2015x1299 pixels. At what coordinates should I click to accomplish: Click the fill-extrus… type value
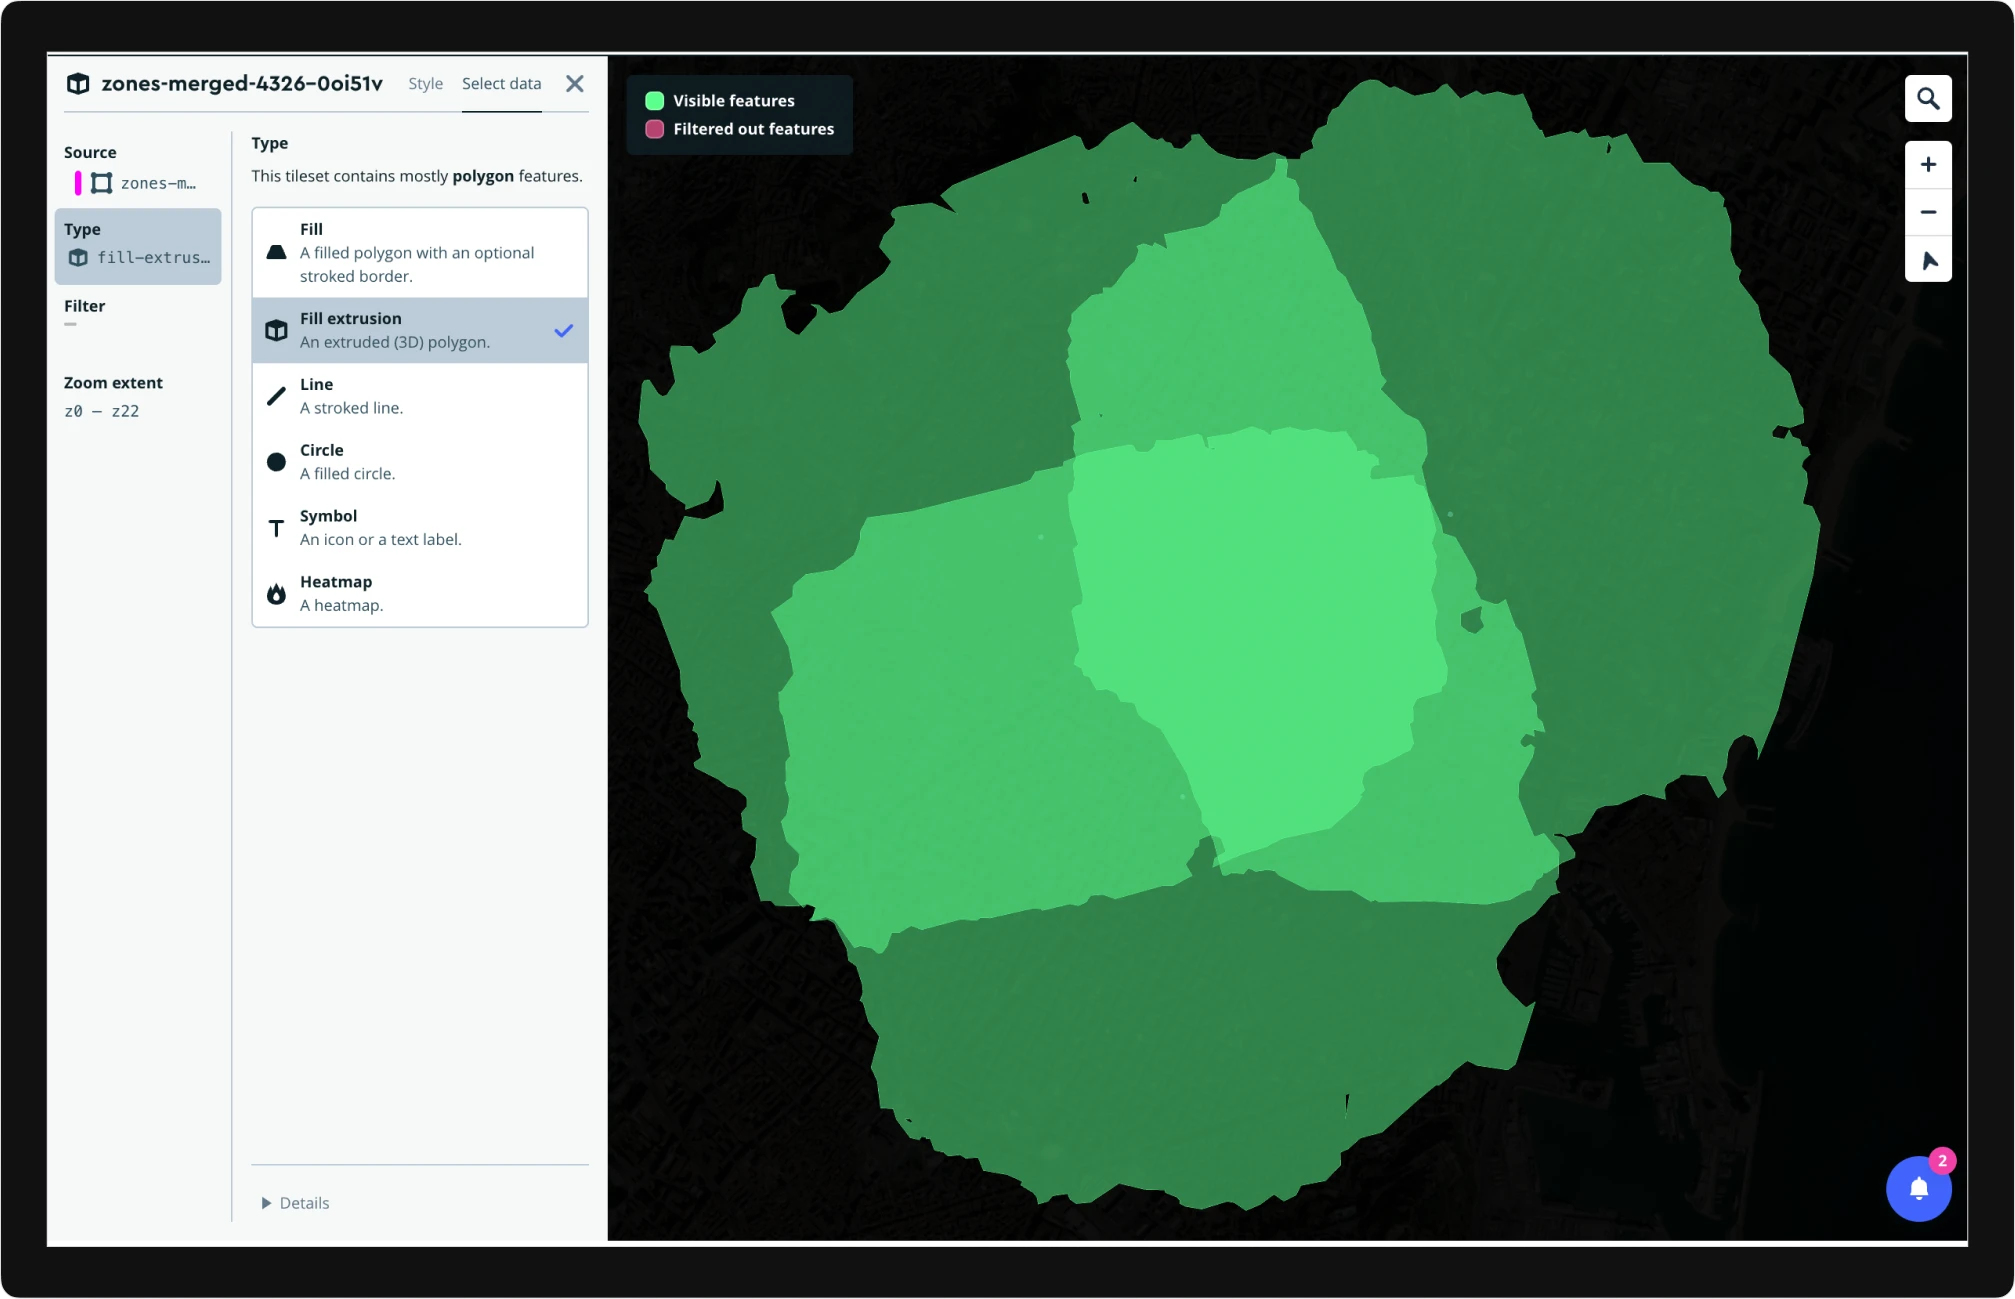tap(154, 258)
